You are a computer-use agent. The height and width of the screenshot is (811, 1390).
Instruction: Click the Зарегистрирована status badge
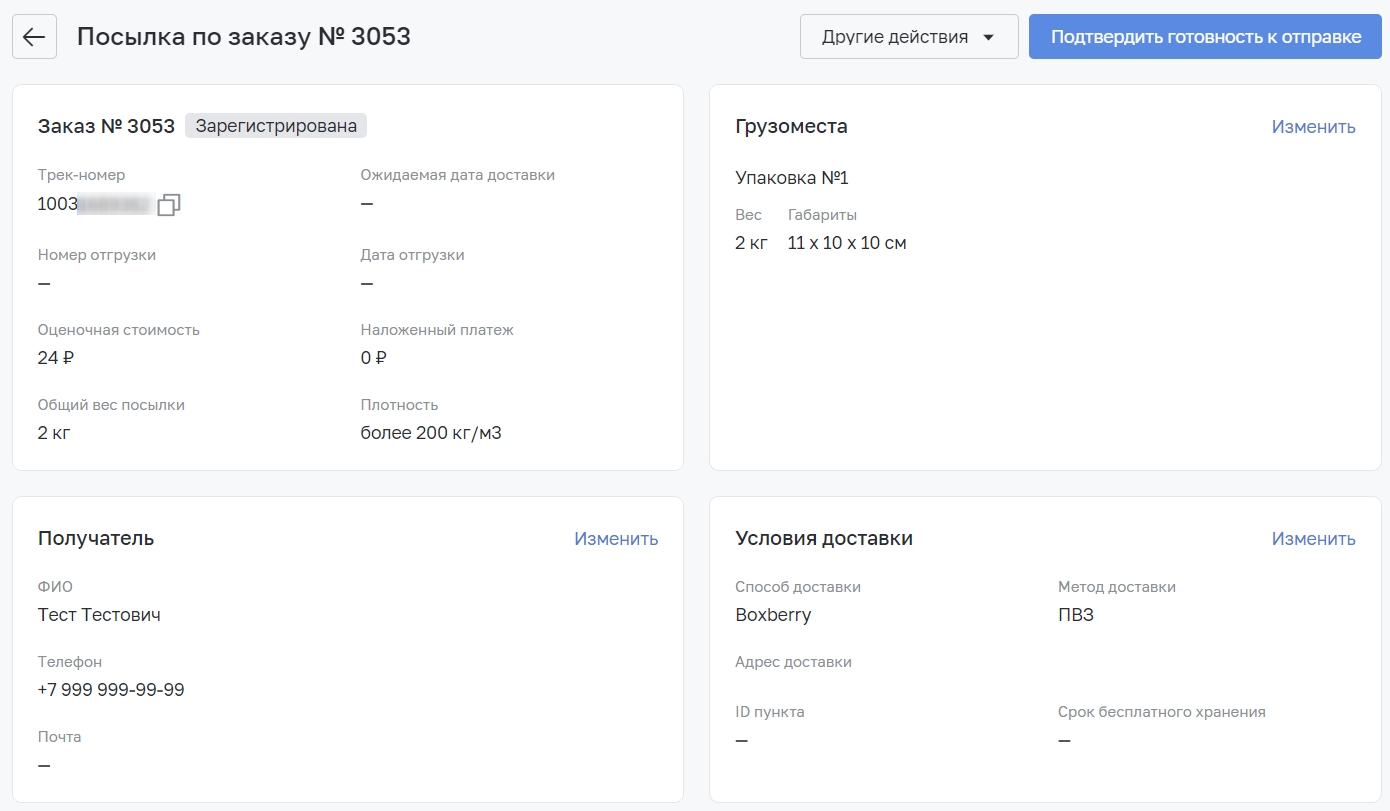coord(276,126)
